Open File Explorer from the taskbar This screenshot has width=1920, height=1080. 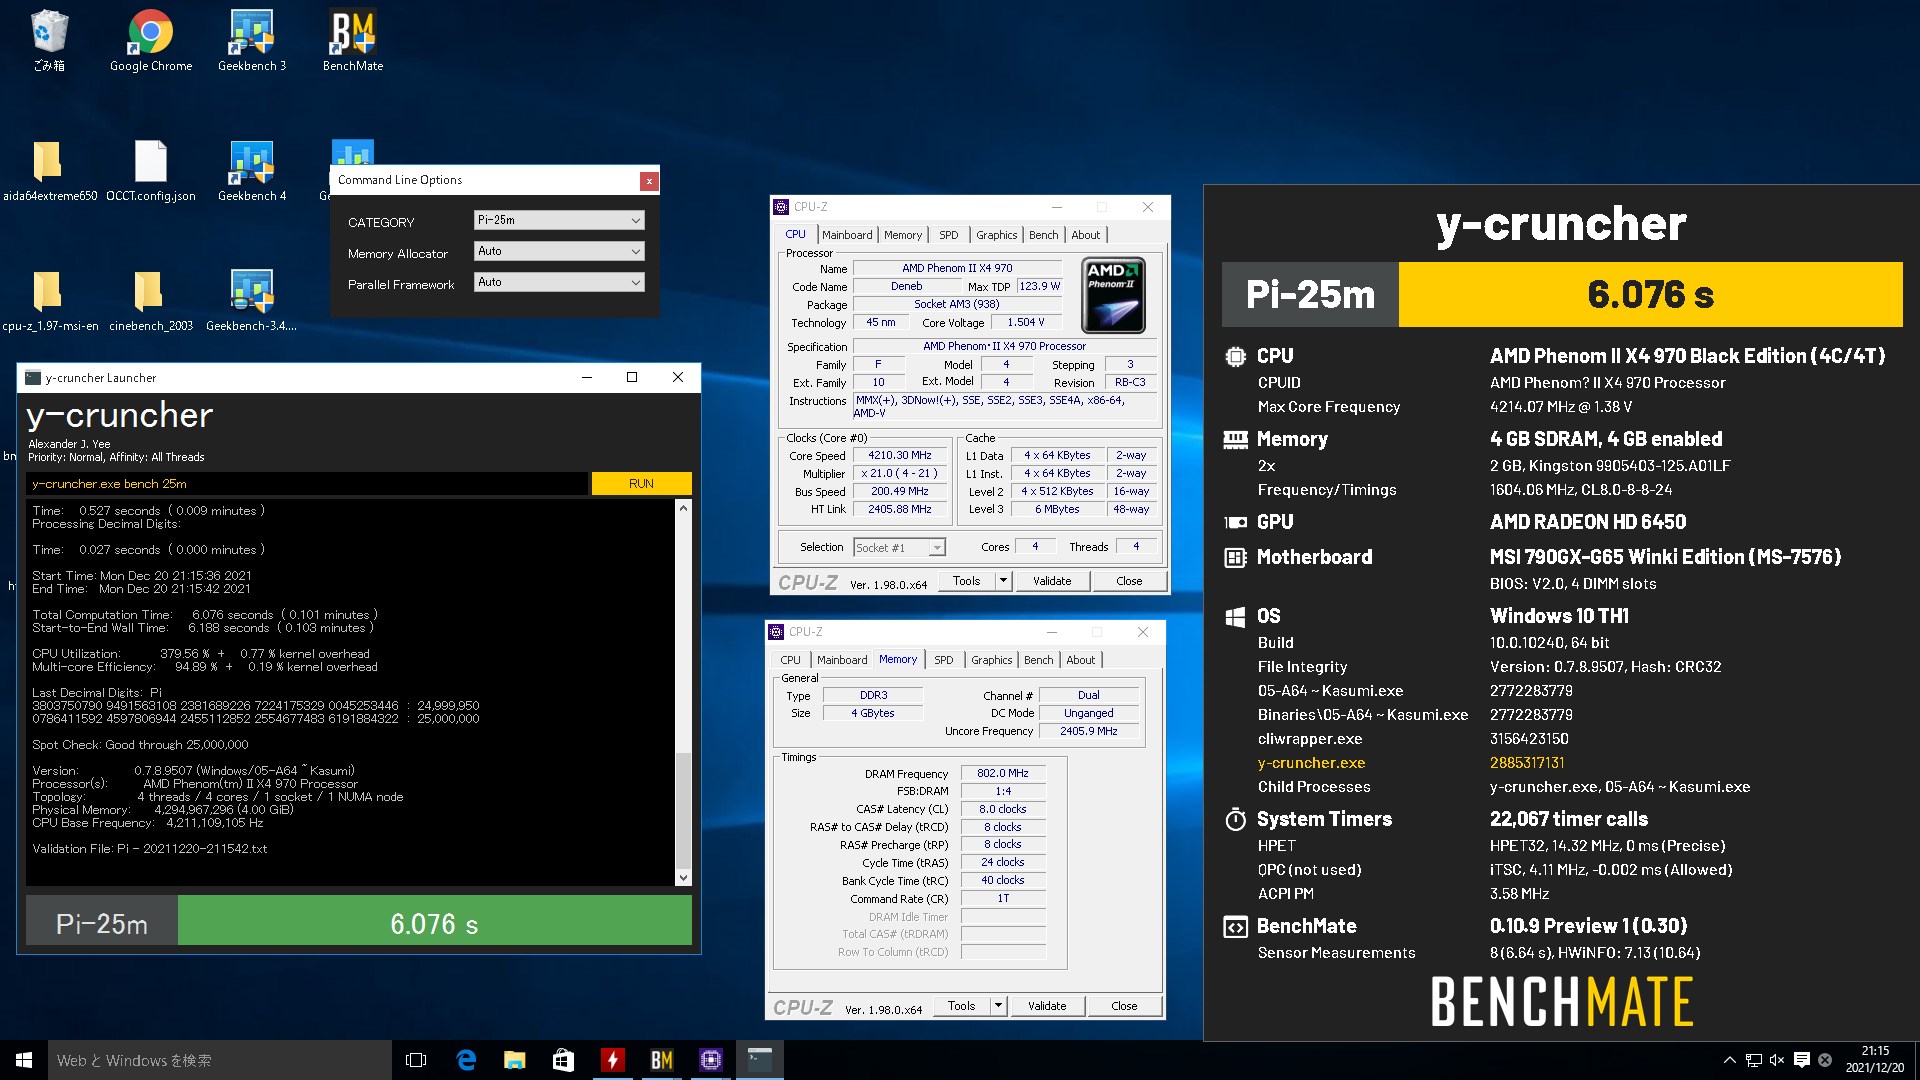point(515,1060)
